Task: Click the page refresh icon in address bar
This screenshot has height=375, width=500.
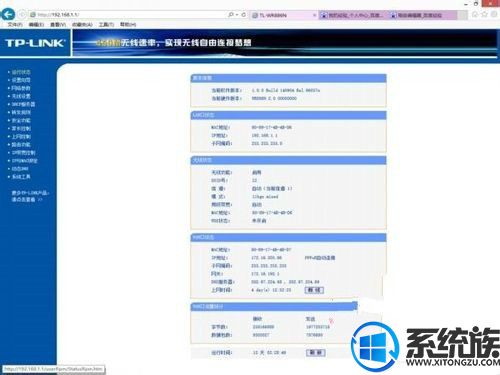Action: tap(244, 15)
